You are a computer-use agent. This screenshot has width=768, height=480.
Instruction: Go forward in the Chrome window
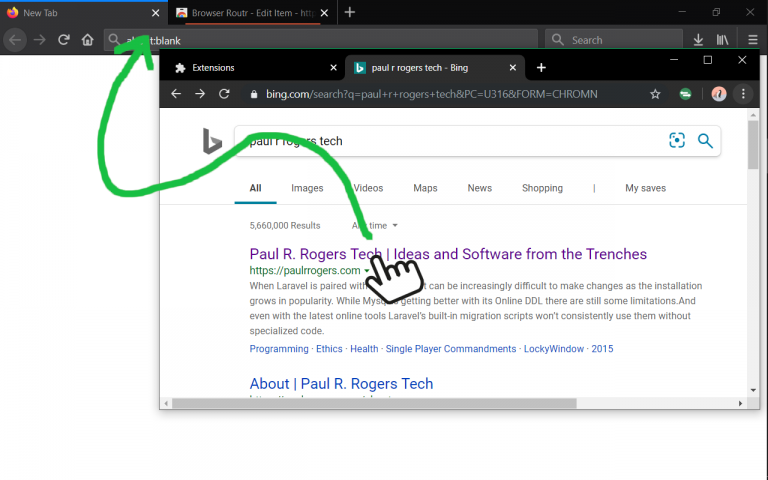click(200, 94)
